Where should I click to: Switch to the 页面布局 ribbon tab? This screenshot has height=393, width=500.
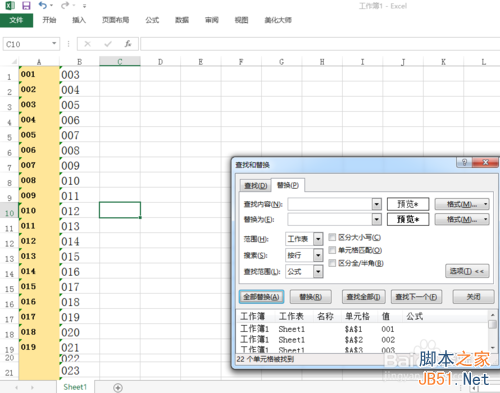[115, 20]
